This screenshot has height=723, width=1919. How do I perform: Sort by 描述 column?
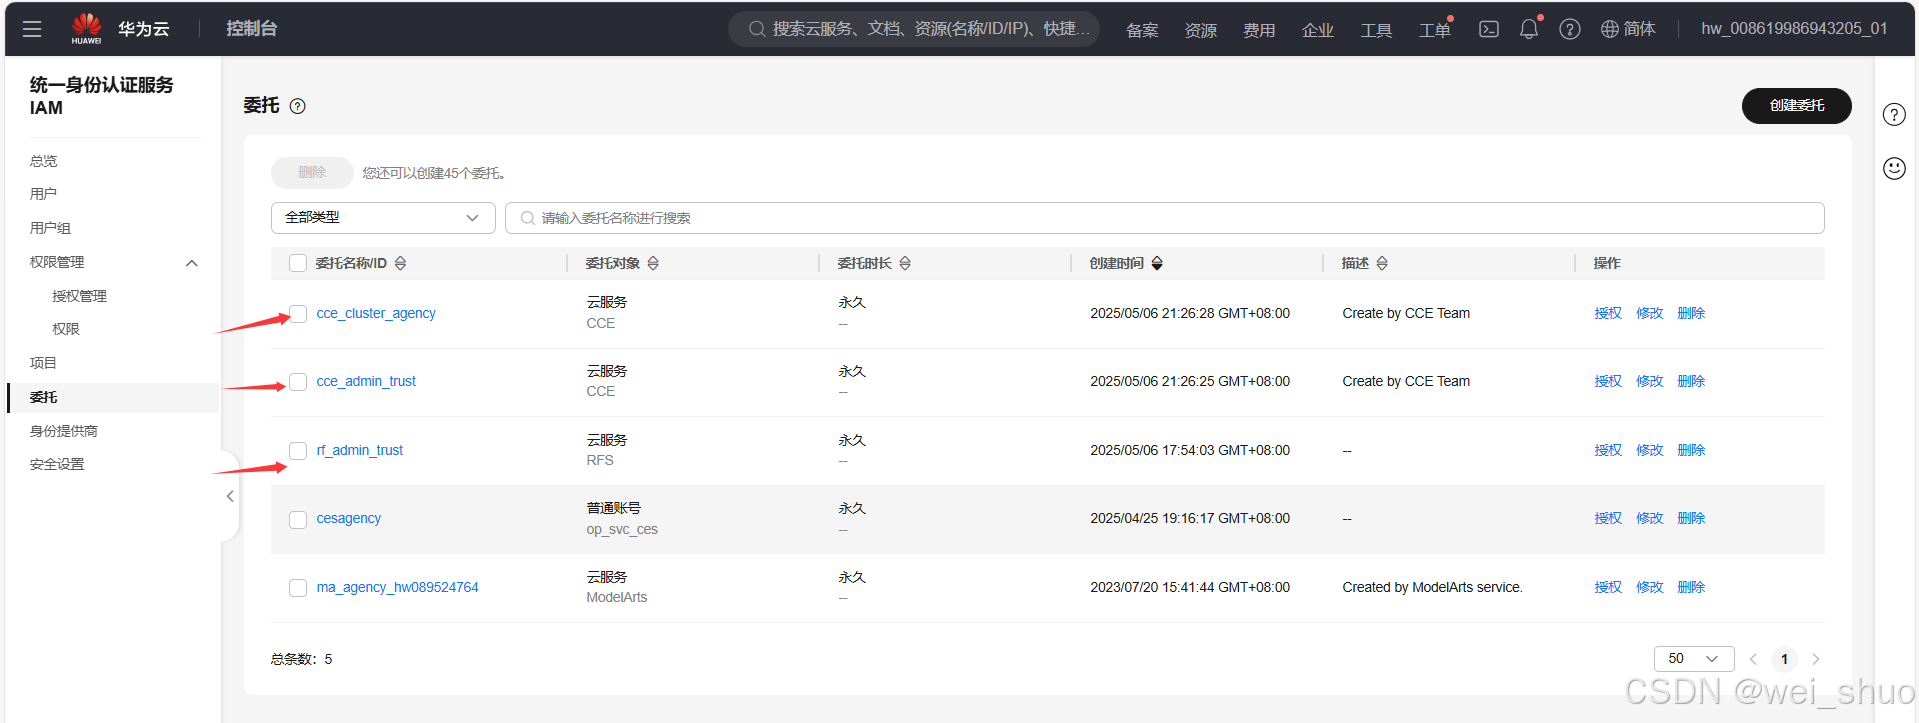[1382, 263]
